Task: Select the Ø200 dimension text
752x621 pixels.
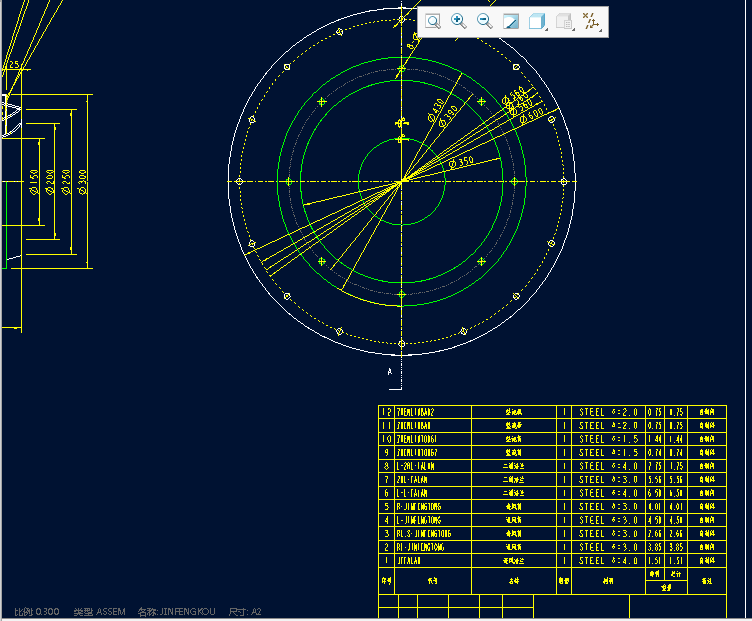Action: coord(50,182)
